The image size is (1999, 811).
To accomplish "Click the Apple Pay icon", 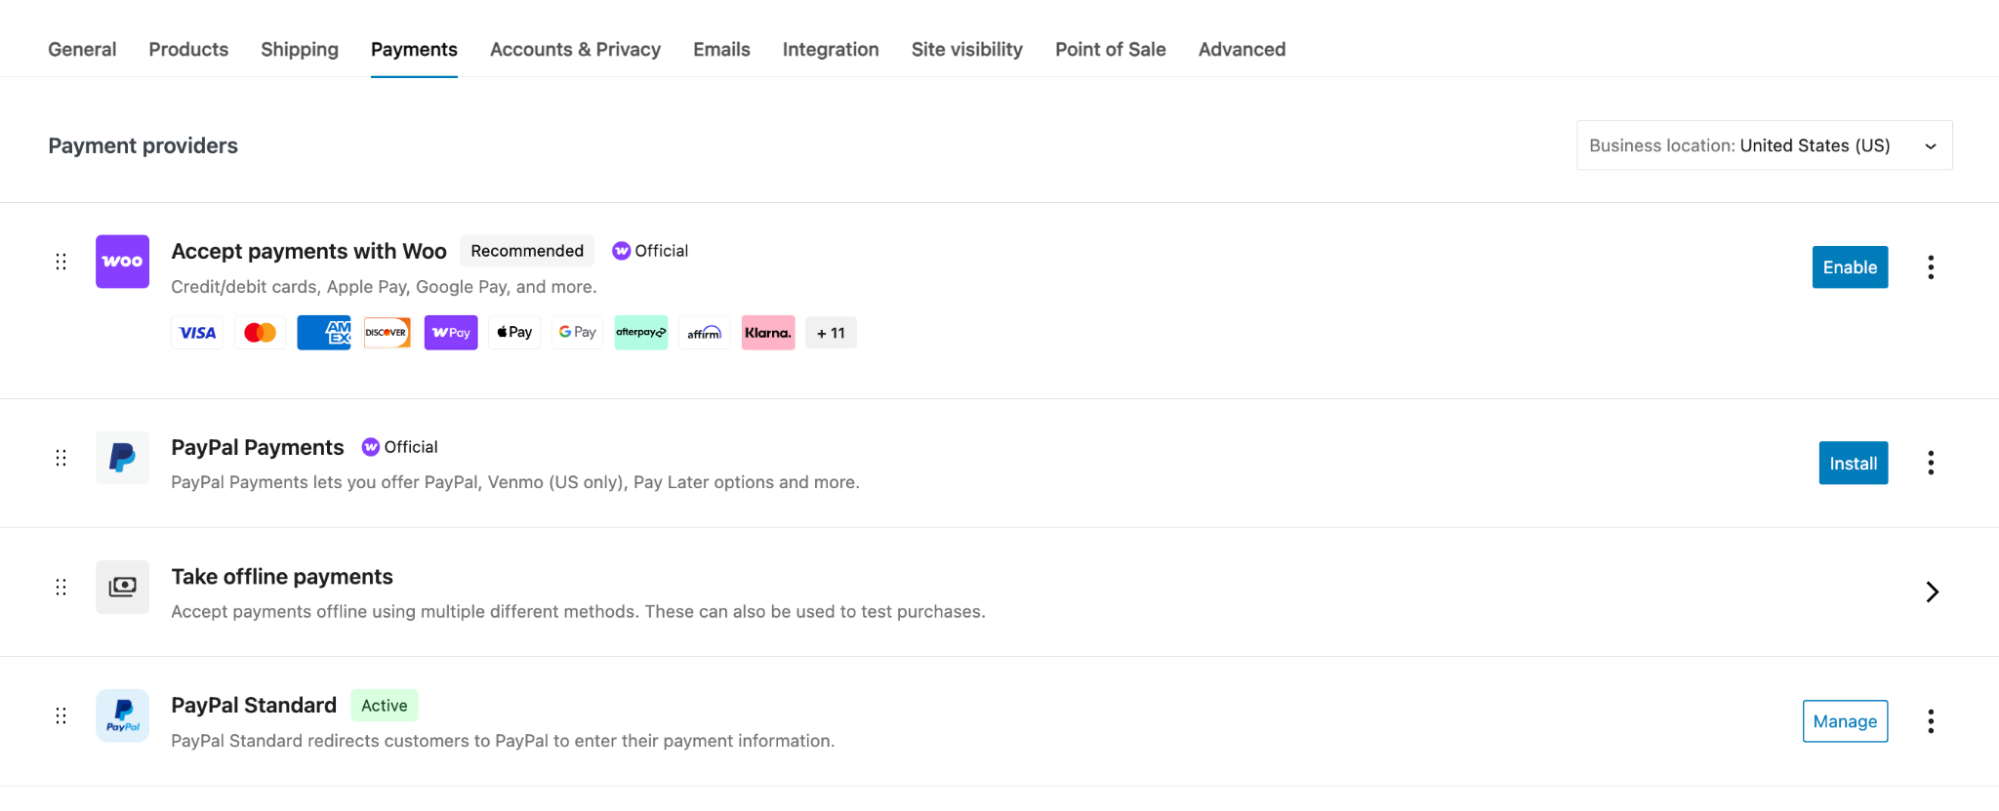I will pos(514,333).
